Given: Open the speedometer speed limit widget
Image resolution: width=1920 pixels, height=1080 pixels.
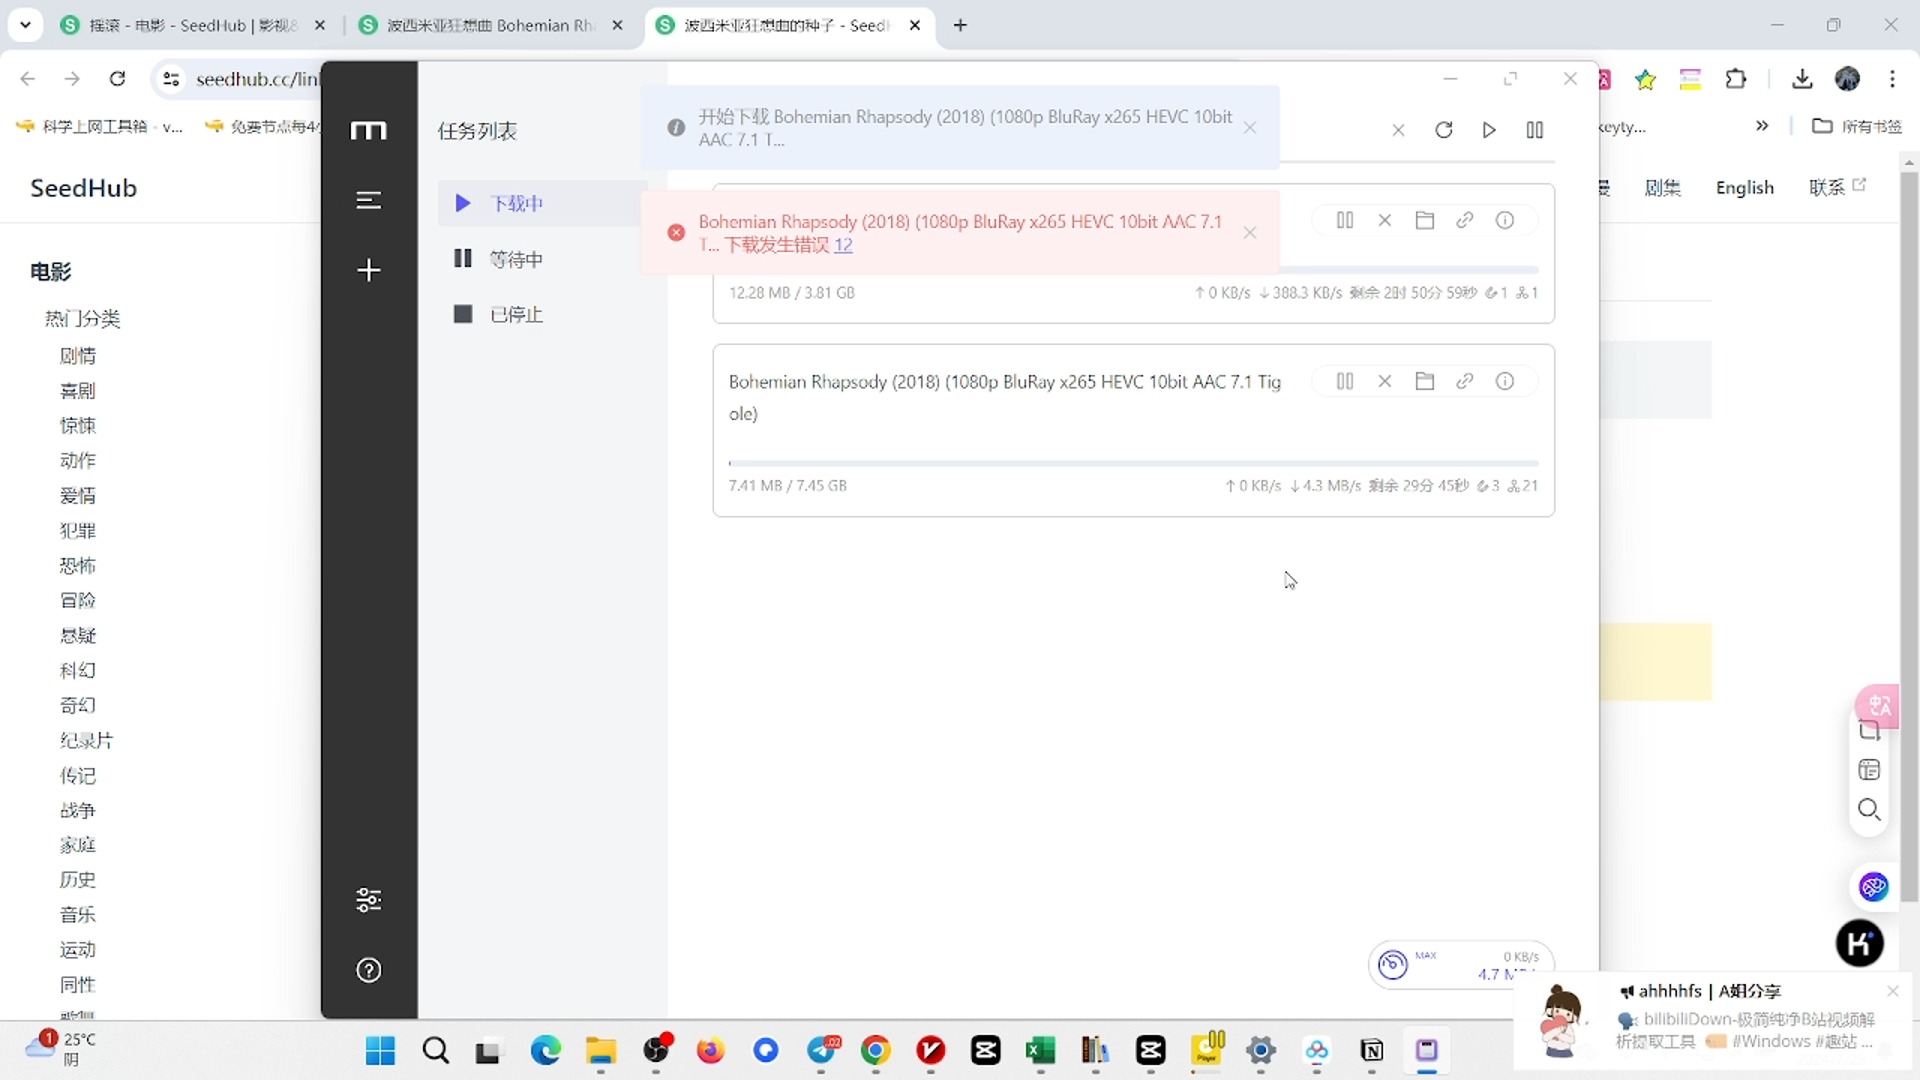Looking at the screenshot, I should click(x=1393, y=965).
